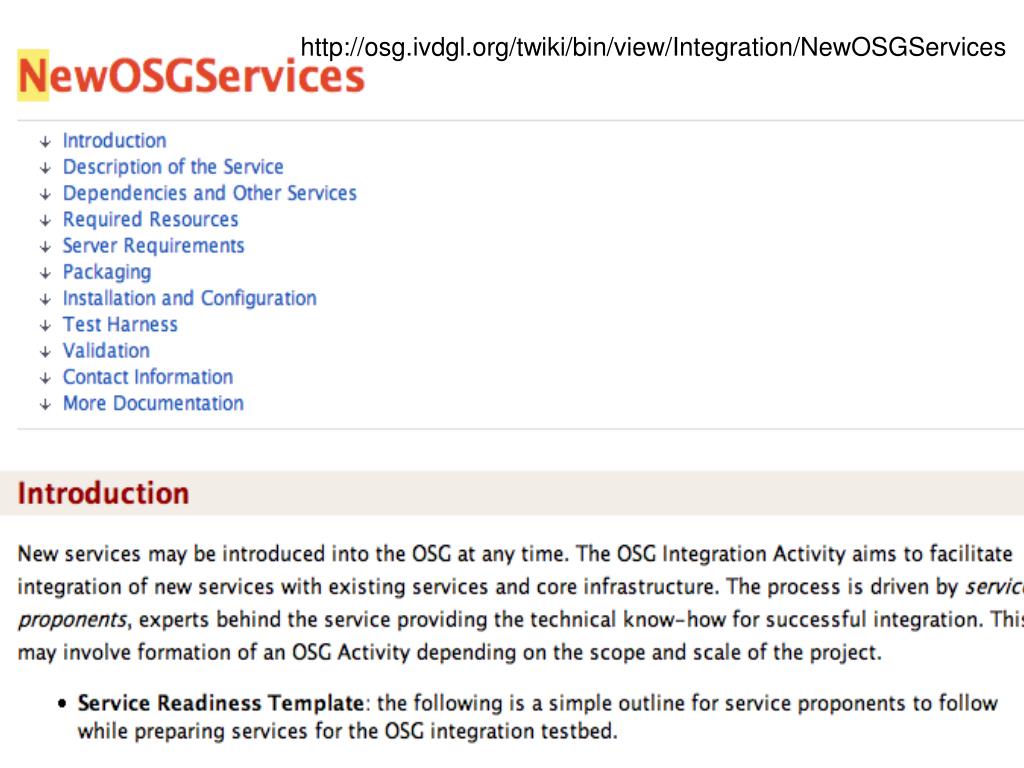Viewport: 1024px width, 768px height.
Task: Open the Server Requirements link
Action: [x=153, y=246]
